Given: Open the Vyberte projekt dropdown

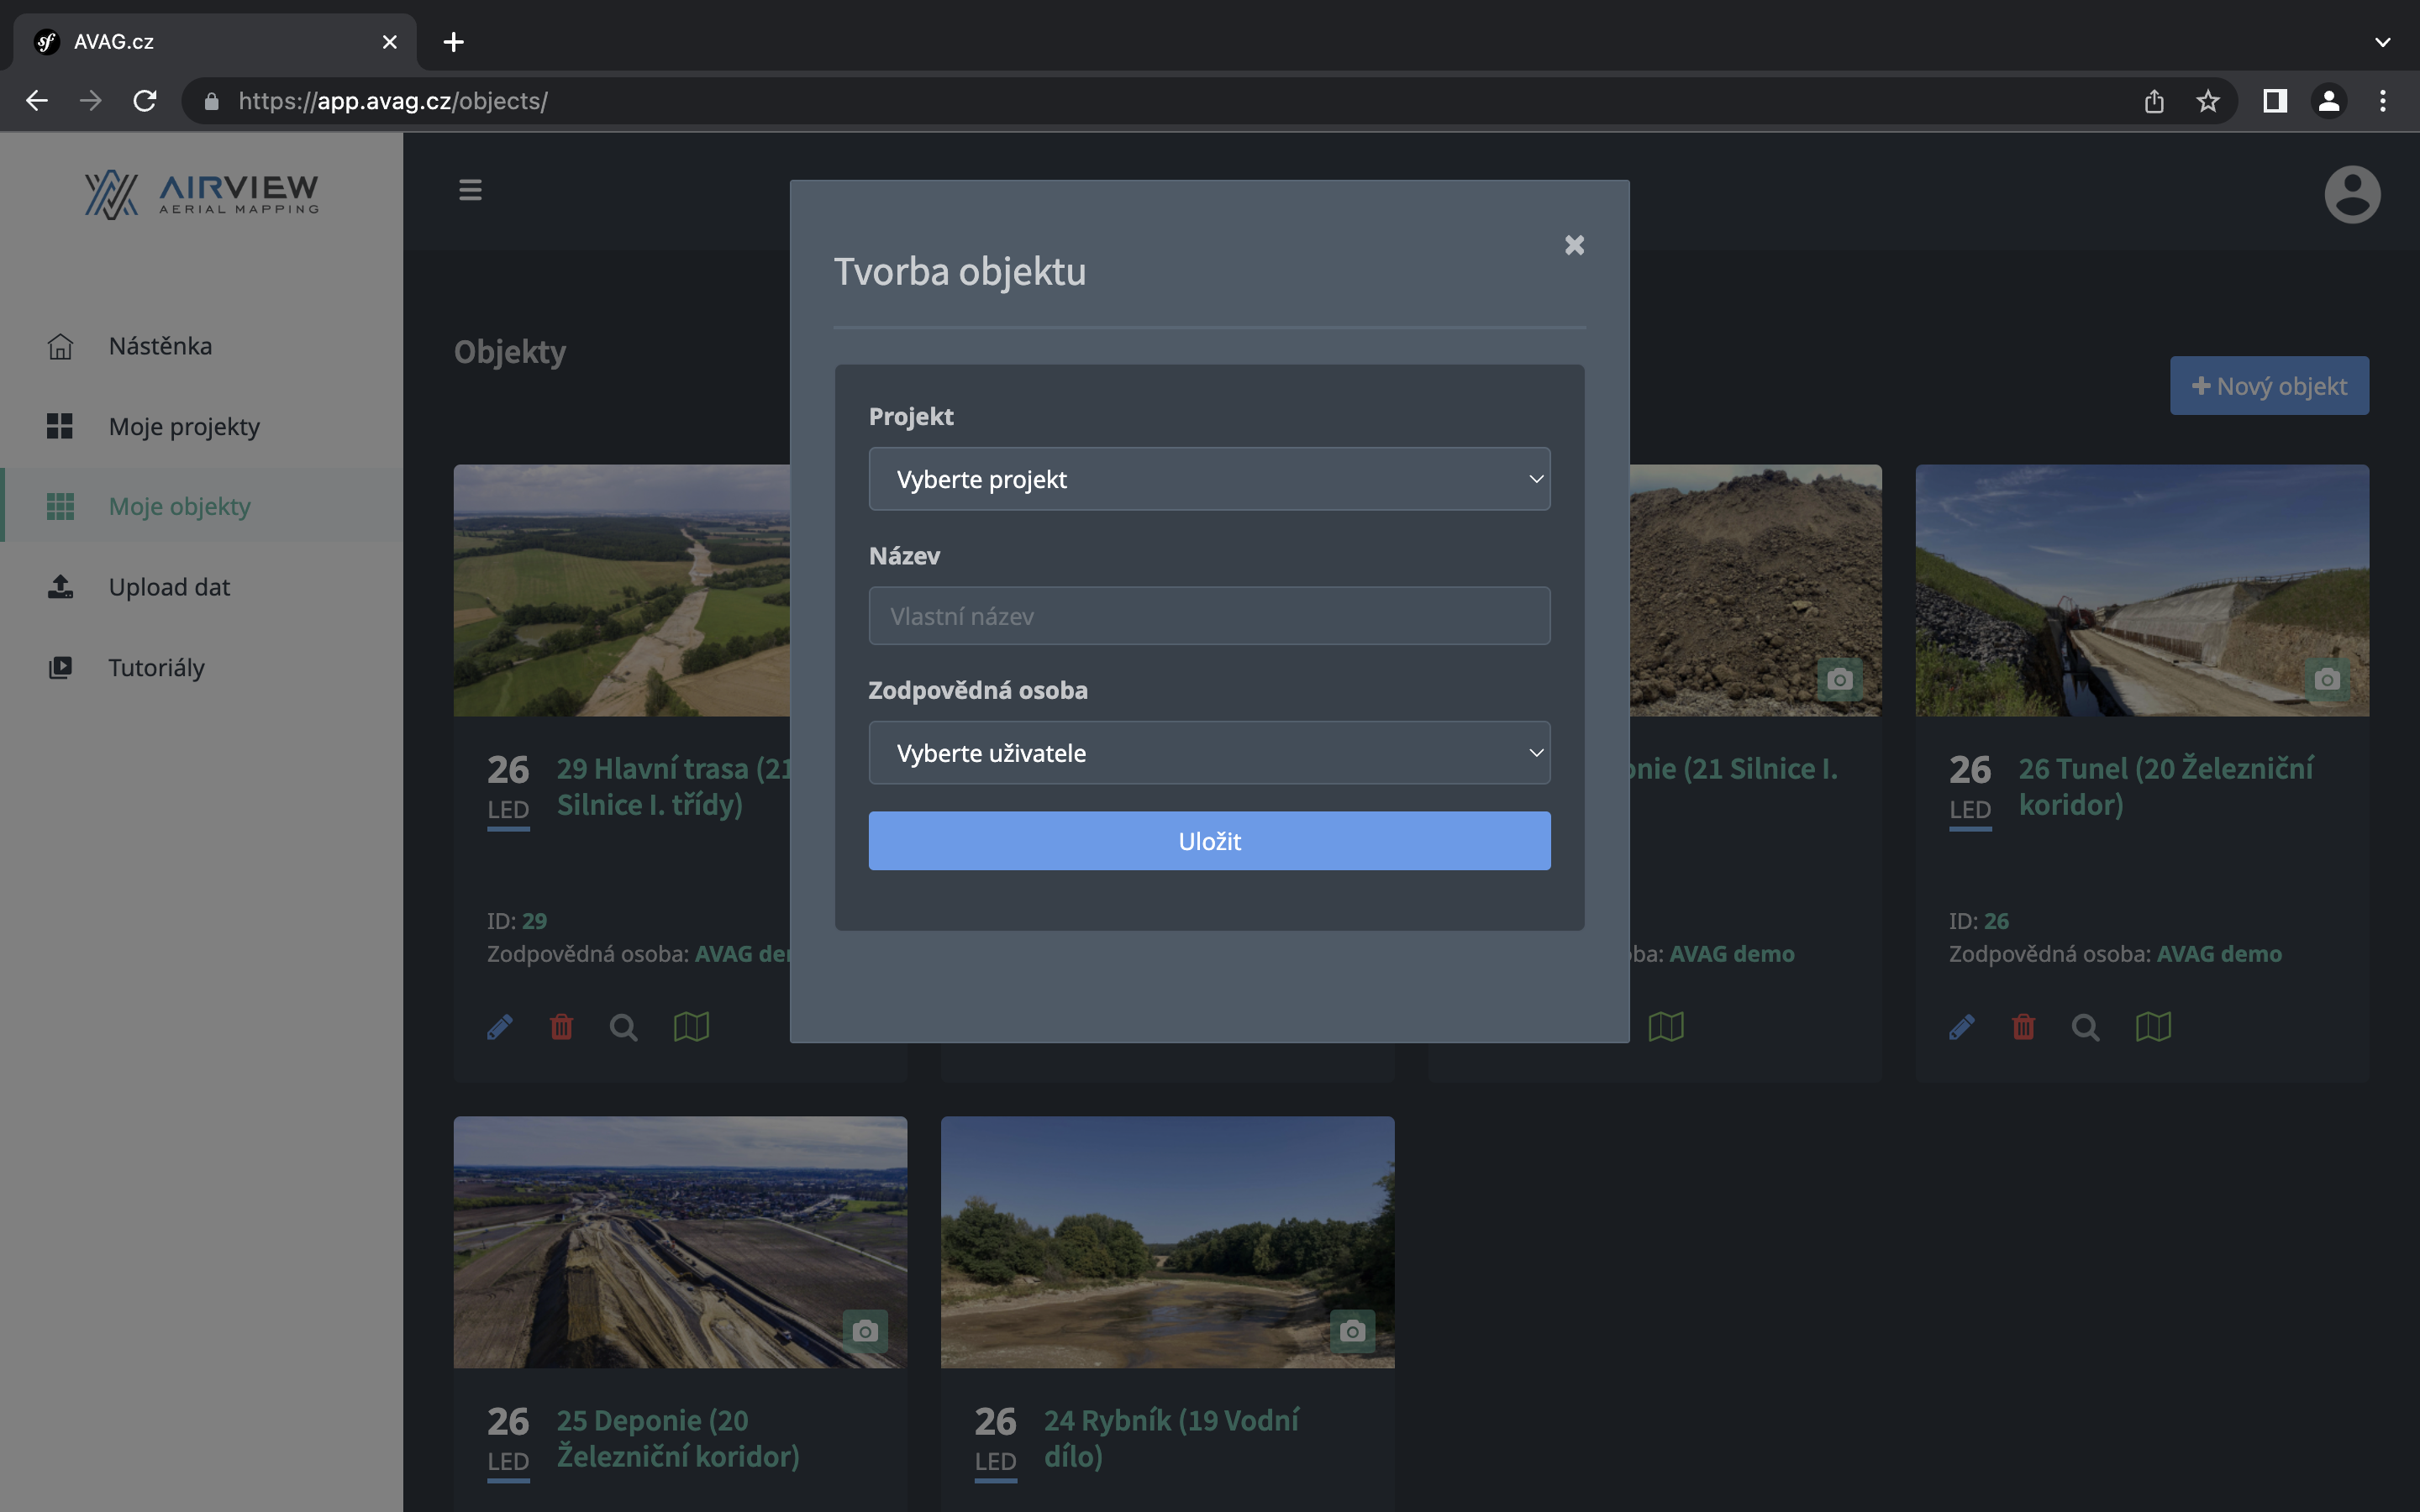Looking at the screenshot, I should coord(1209,479).
